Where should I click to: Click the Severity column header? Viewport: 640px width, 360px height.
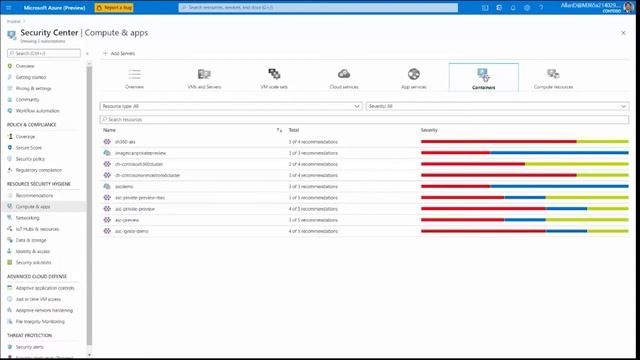[429, 130]
